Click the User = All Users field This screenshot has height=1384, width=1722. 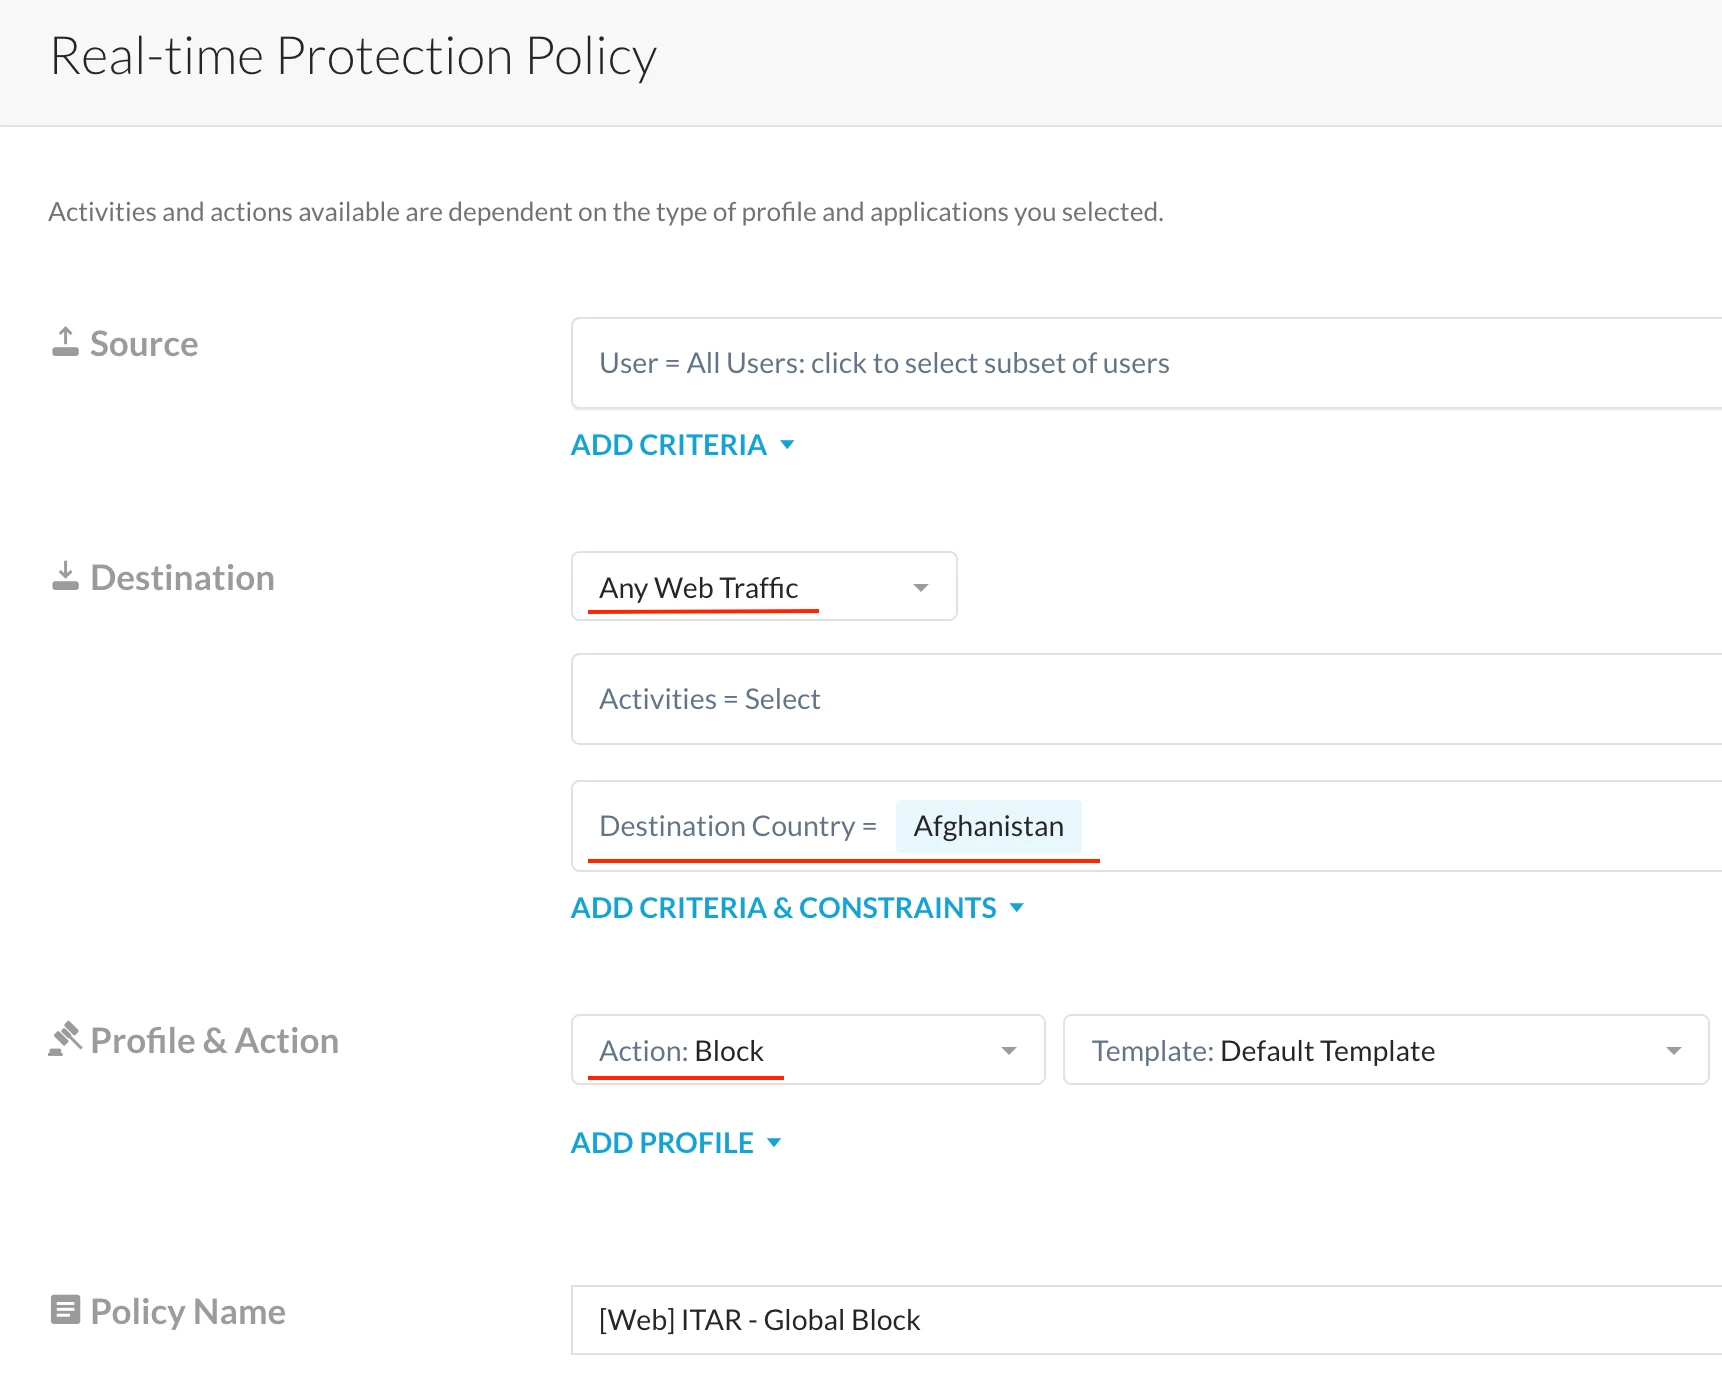1140,363
